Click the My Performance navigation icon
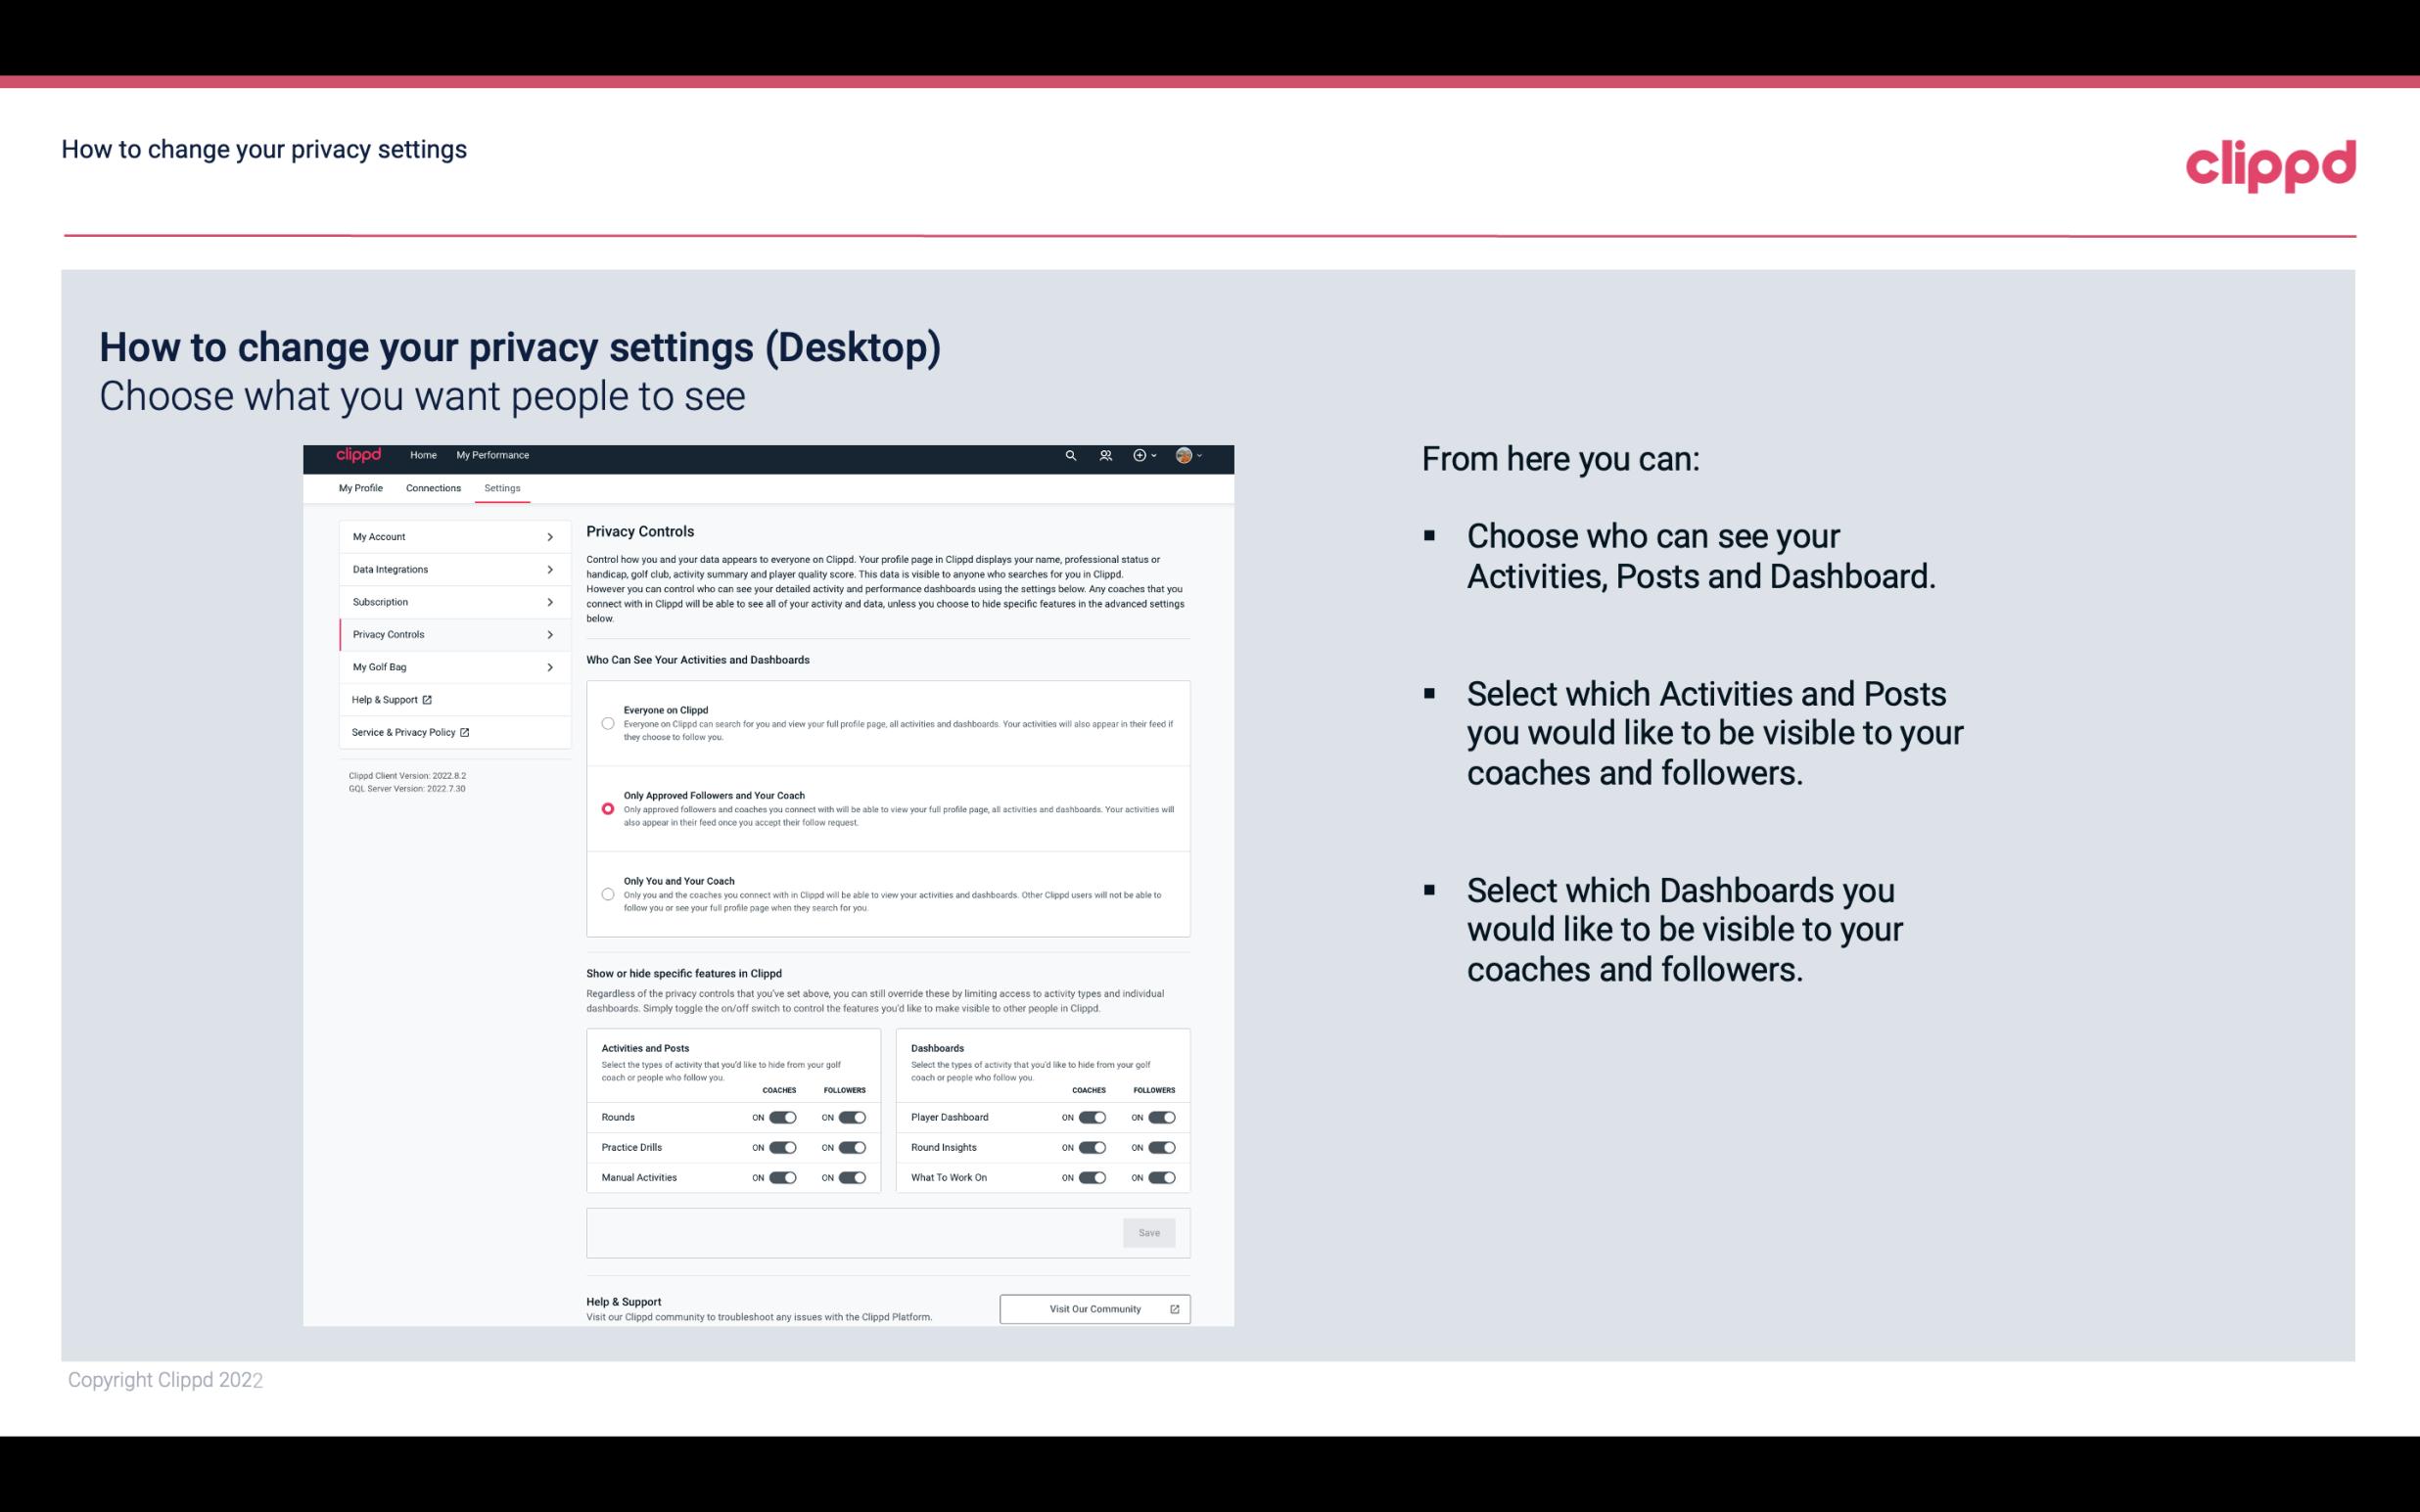The width and height of the screenshot is (2420, 1512). 493,455
